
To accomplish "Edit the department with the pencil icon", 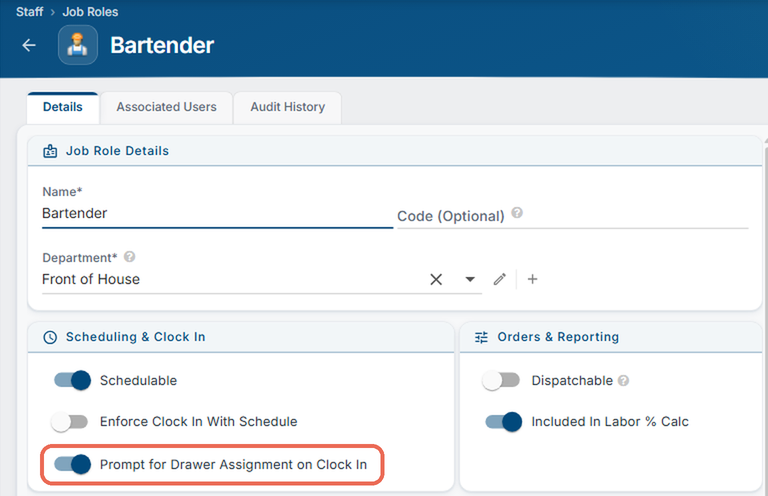I will (x=500, y=280).
